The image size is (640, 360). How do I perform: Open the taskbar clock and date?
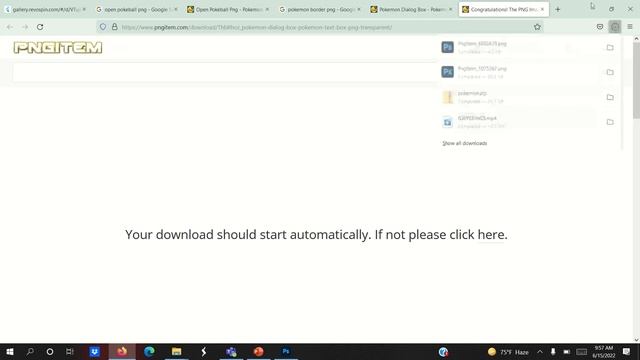pyautogui.click(x=604, y=352)
